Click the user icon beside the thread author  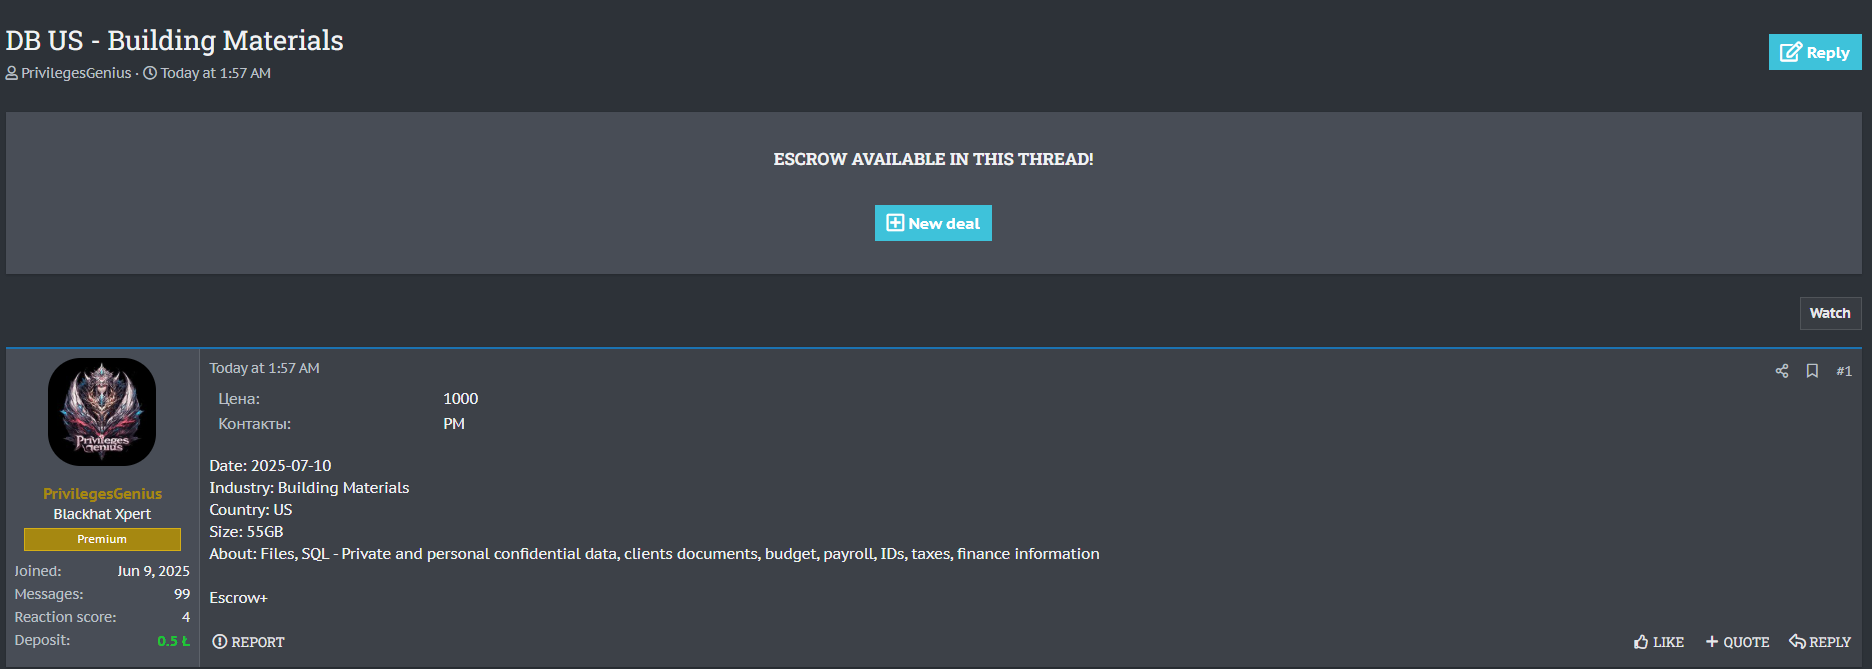point(12,73)
